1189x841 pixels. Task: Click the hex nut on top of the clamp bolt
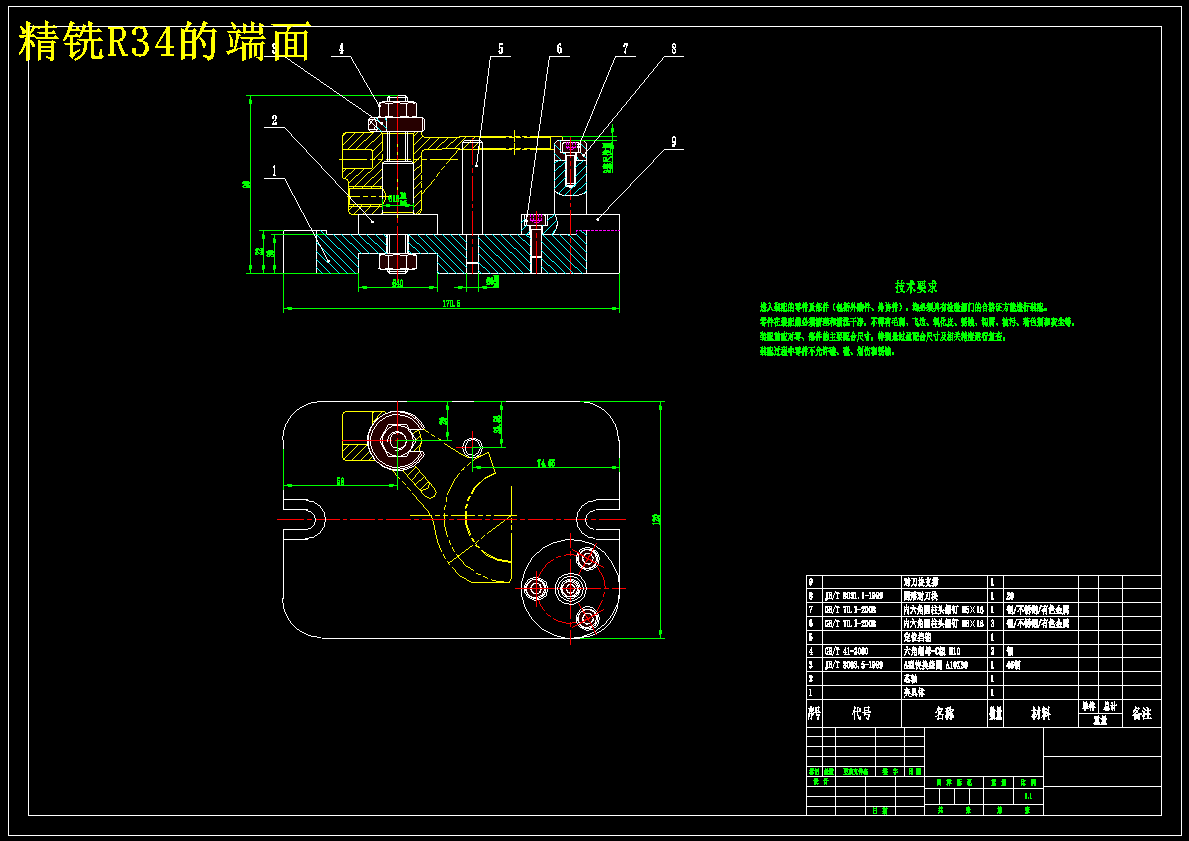tap(397, 109)
